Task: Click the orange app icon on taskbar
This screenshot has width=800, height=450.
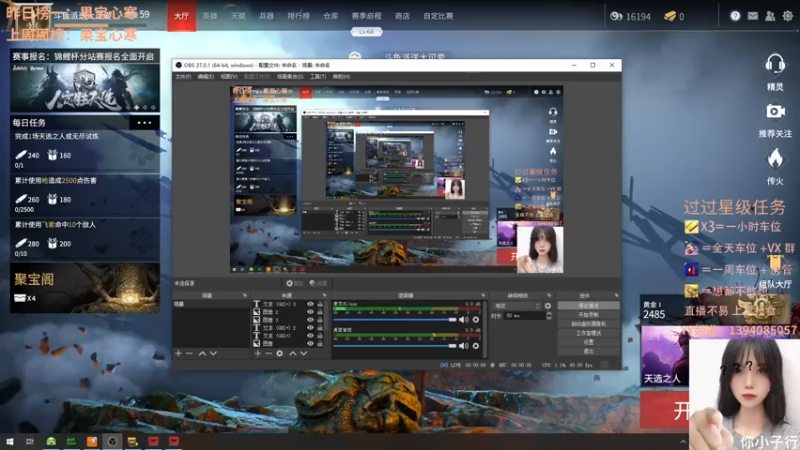Action: [x=92, y=441]
